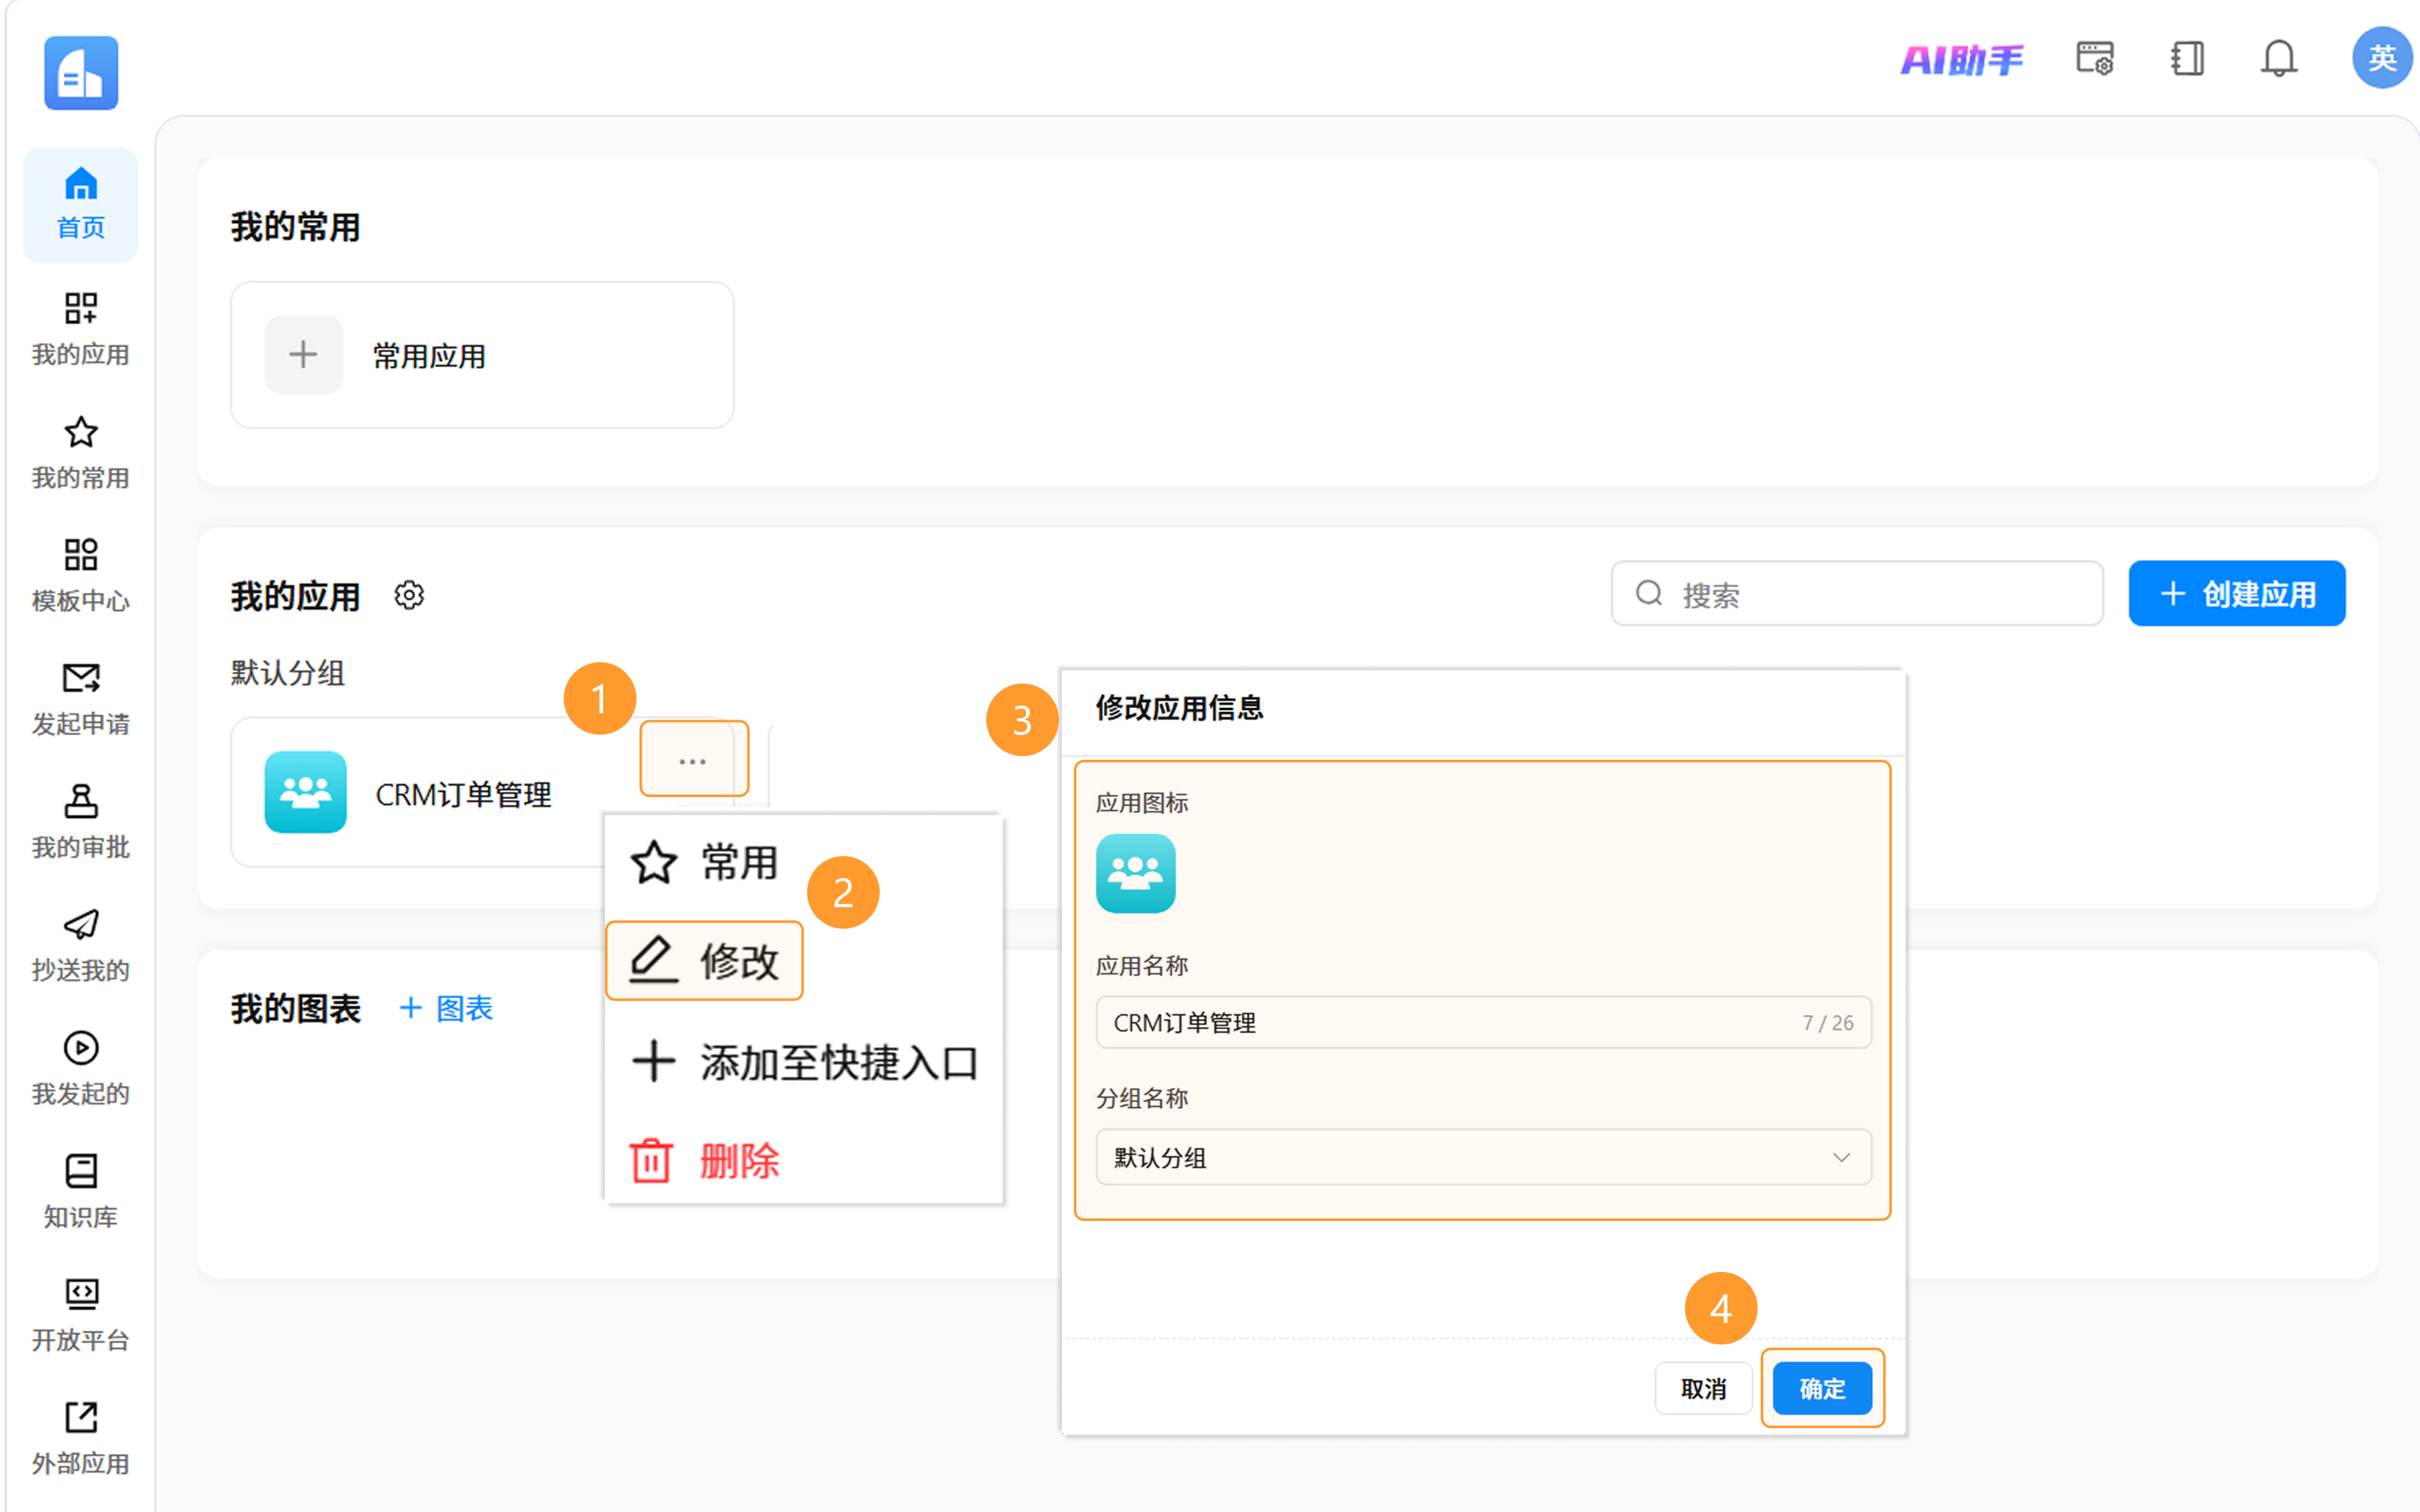
Task: Open 我的应用 settings gear
Action: [x=409, y=595]
